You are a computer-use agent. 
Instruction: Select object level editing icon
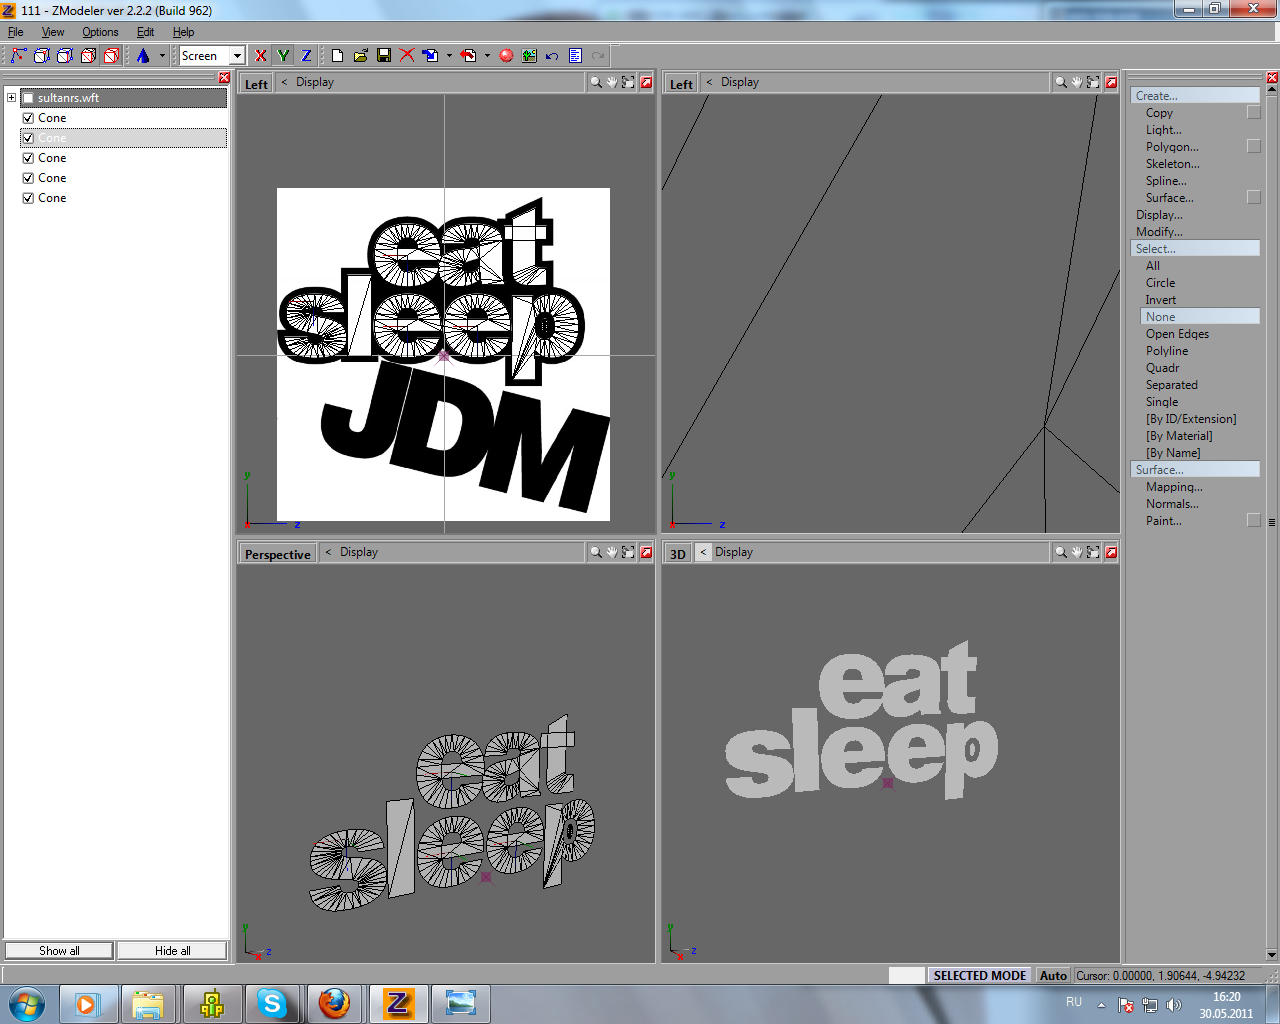point(88,56)
